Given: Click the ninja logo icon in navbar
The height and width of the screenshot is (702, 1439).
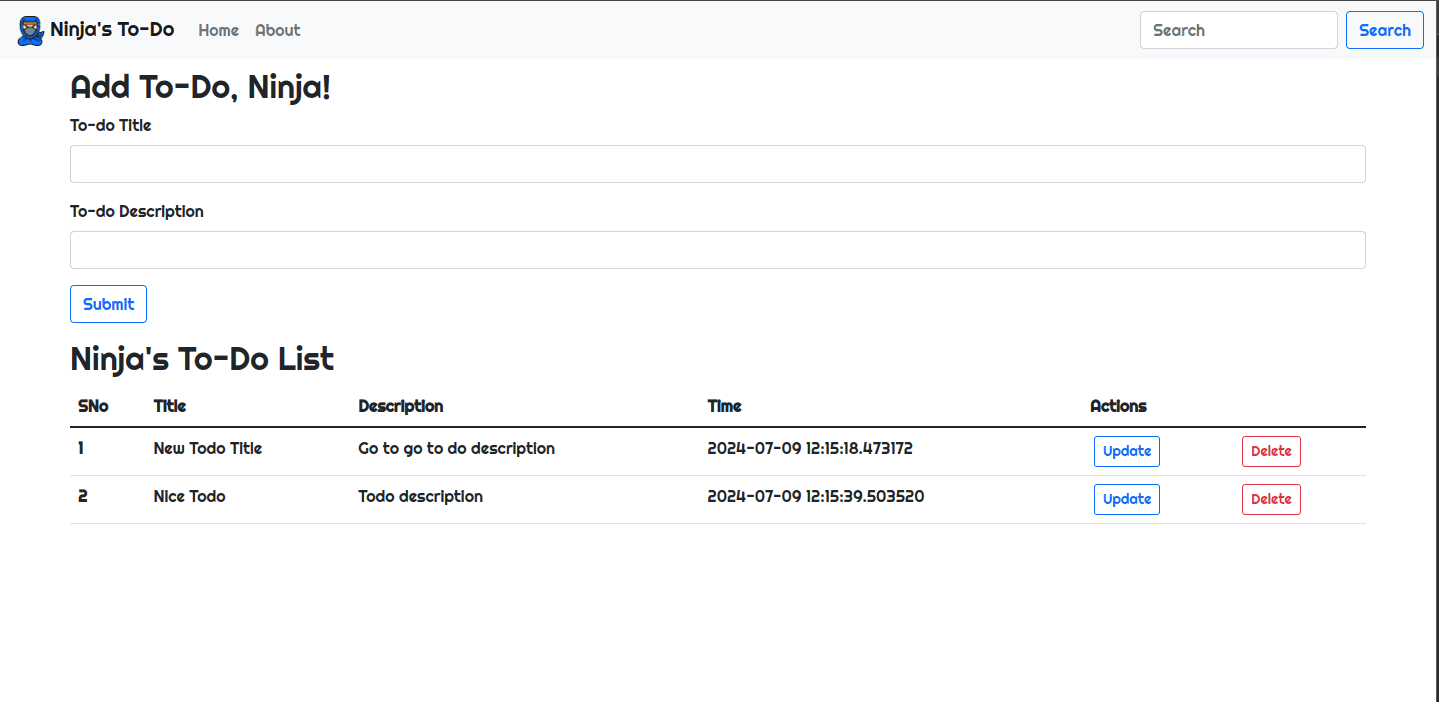Looking at the screenshot, I should tap(31, 30).
